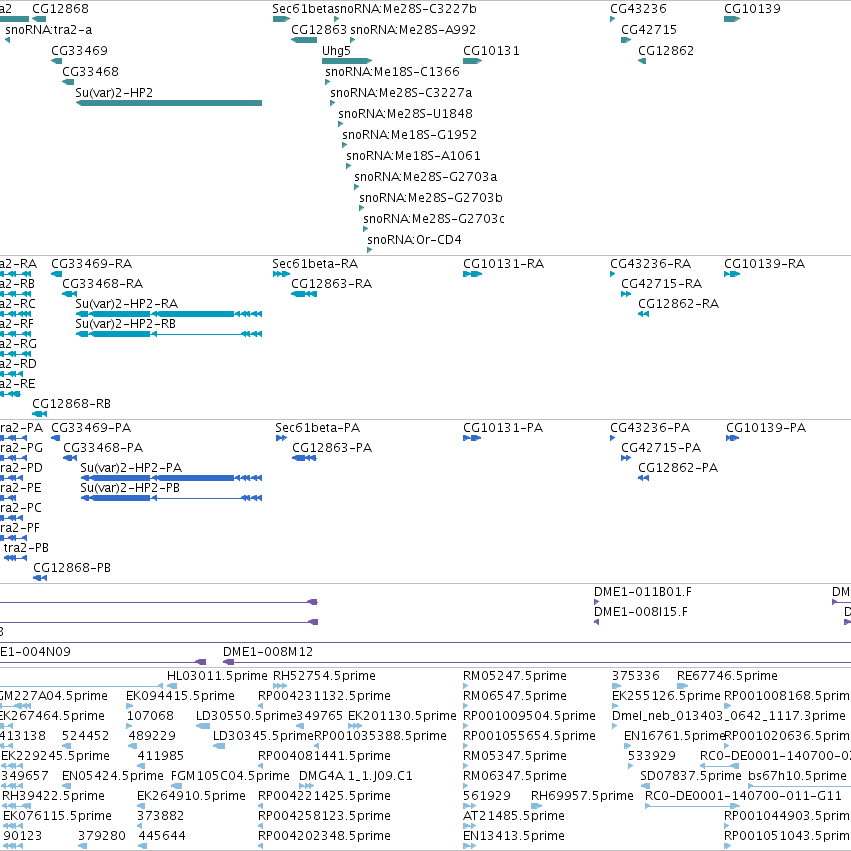
Task: Select the CG12862 gene label
Action: 666,51
